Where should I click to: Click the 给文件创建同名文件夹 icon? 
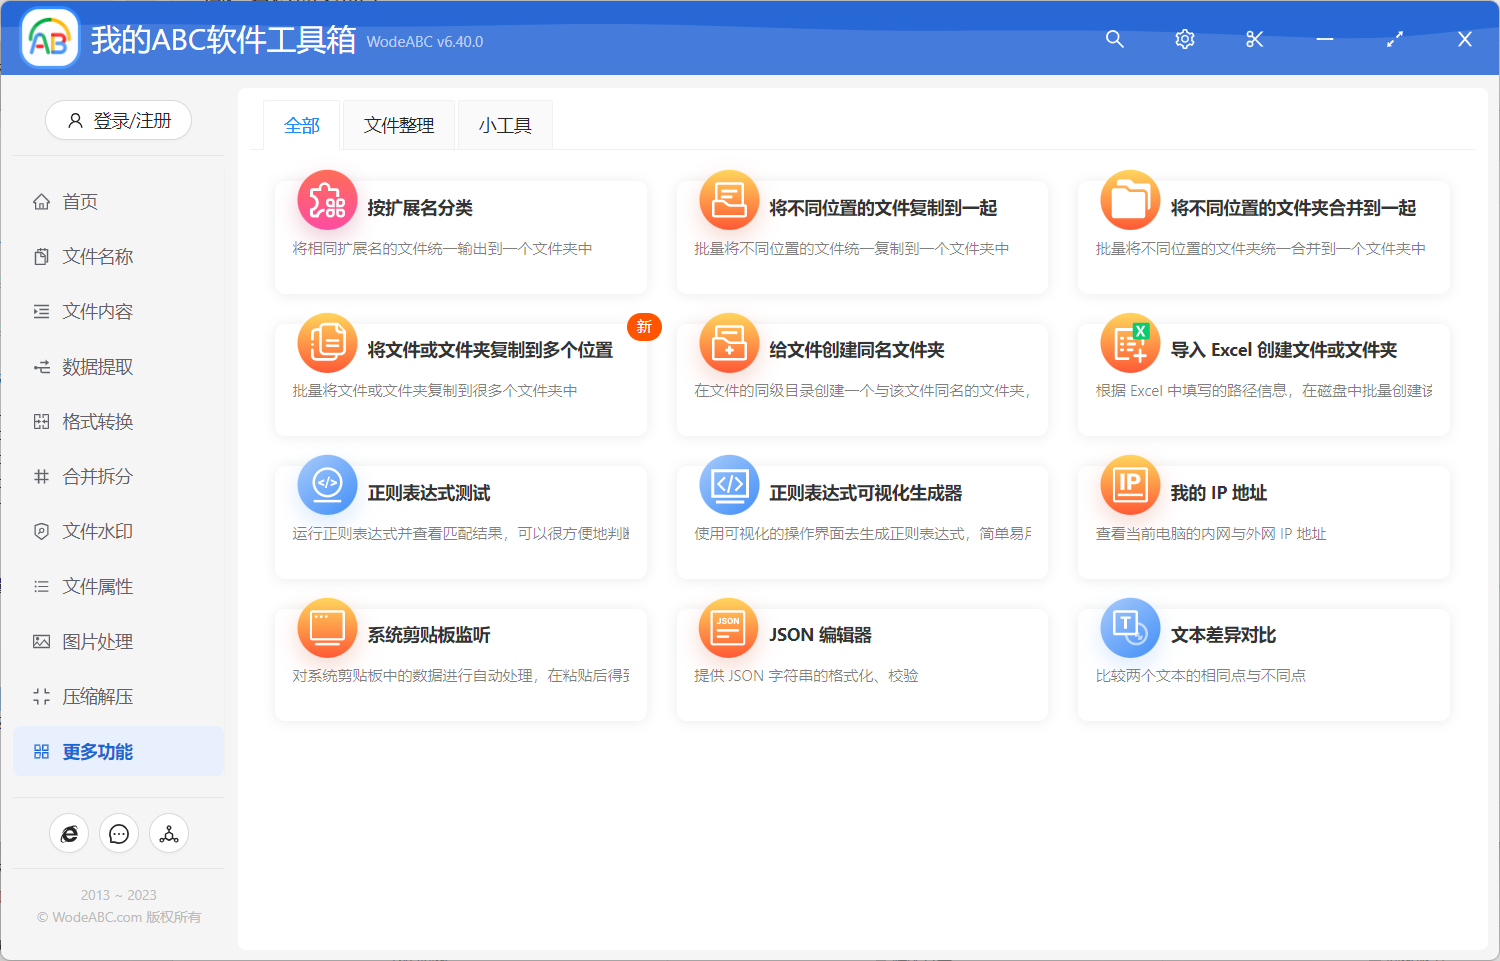click(728, 343)
